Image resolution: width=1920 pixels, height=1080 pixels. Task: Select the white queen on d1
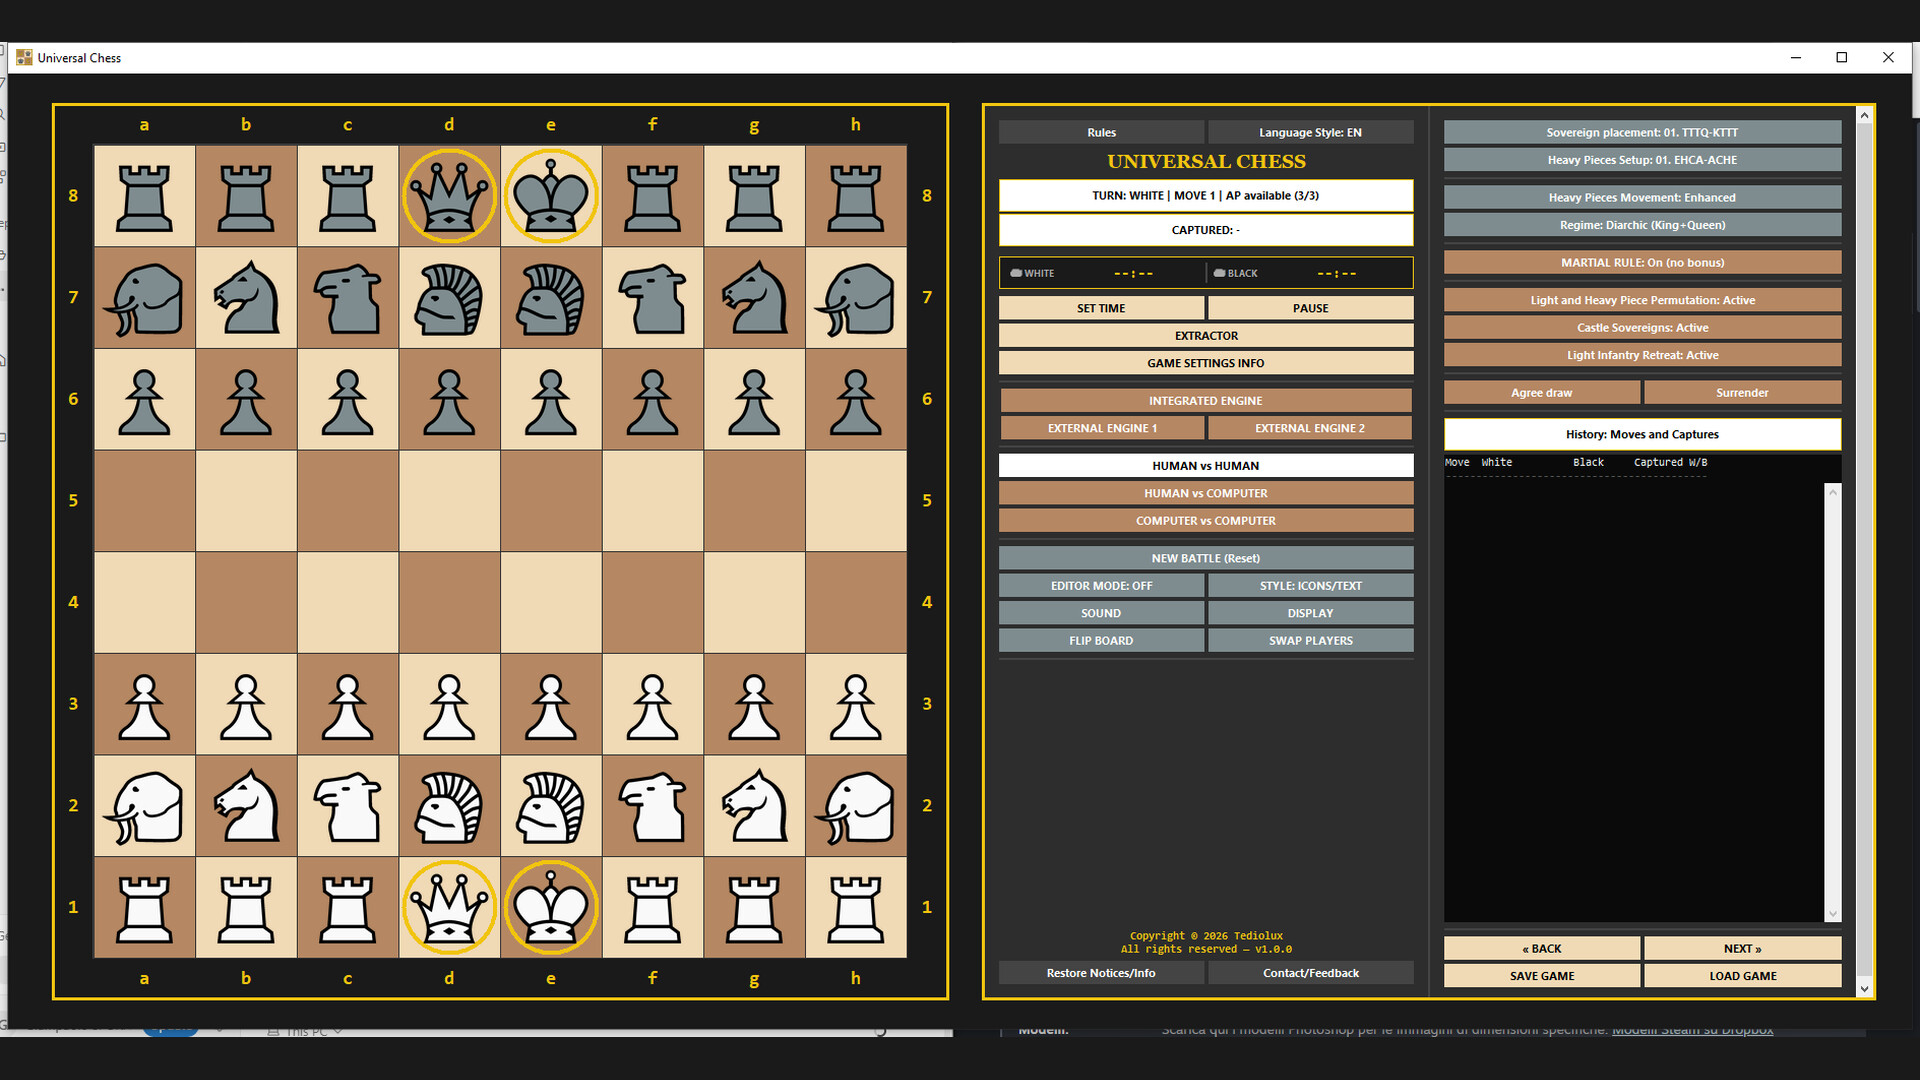449,907
